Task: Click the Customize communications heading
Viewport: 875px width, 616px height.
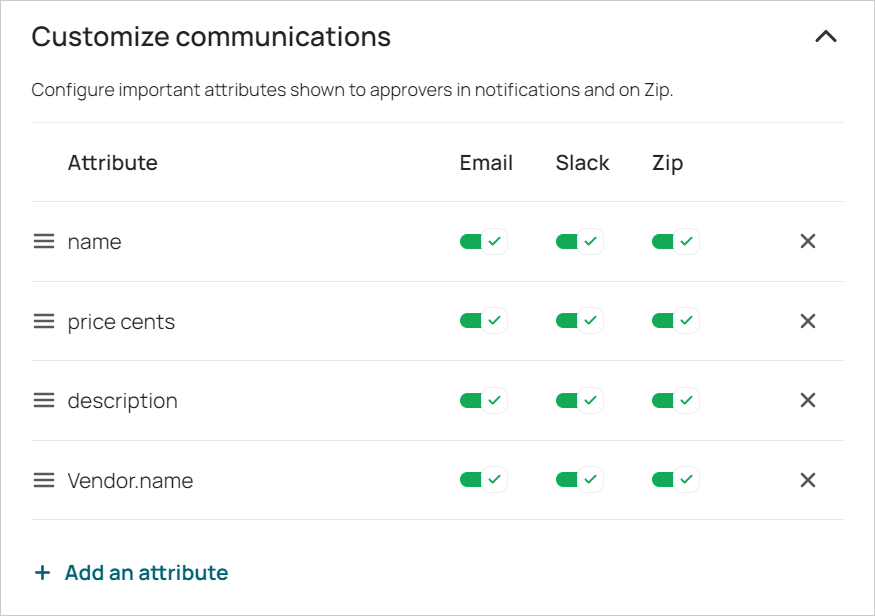Action: click(211, 37)
